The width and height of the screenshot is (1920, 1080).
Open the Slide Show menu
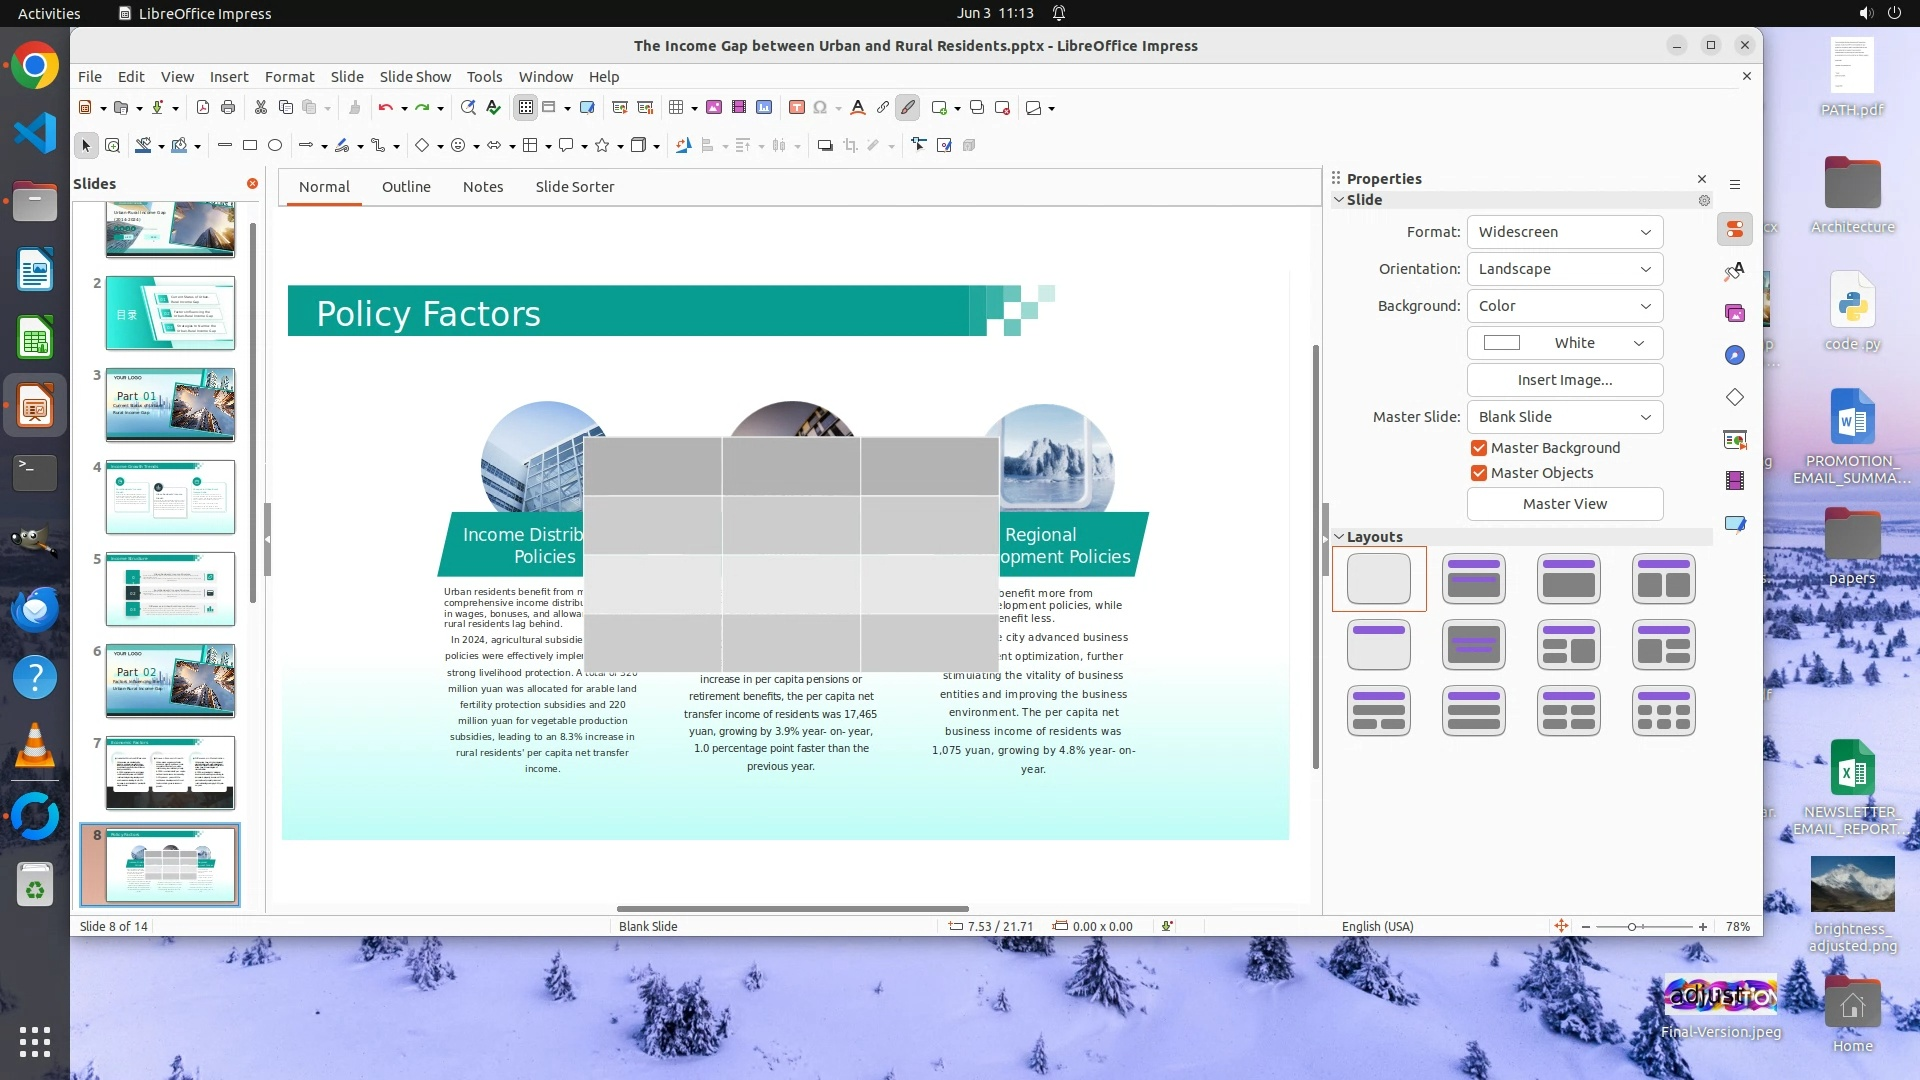(x=414, y=77)
